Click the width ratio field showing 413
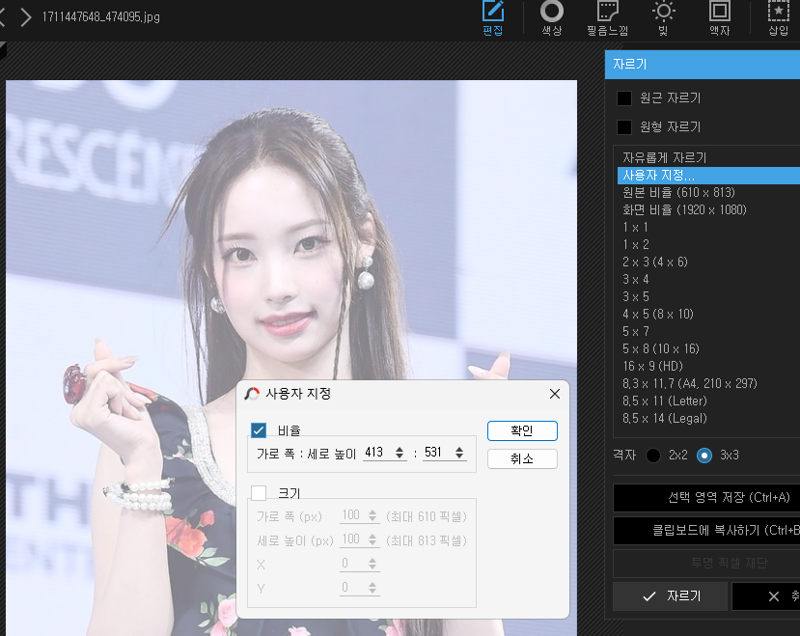Screen dimensions: 800x636 pyautogui.click(x=378, y=452)
